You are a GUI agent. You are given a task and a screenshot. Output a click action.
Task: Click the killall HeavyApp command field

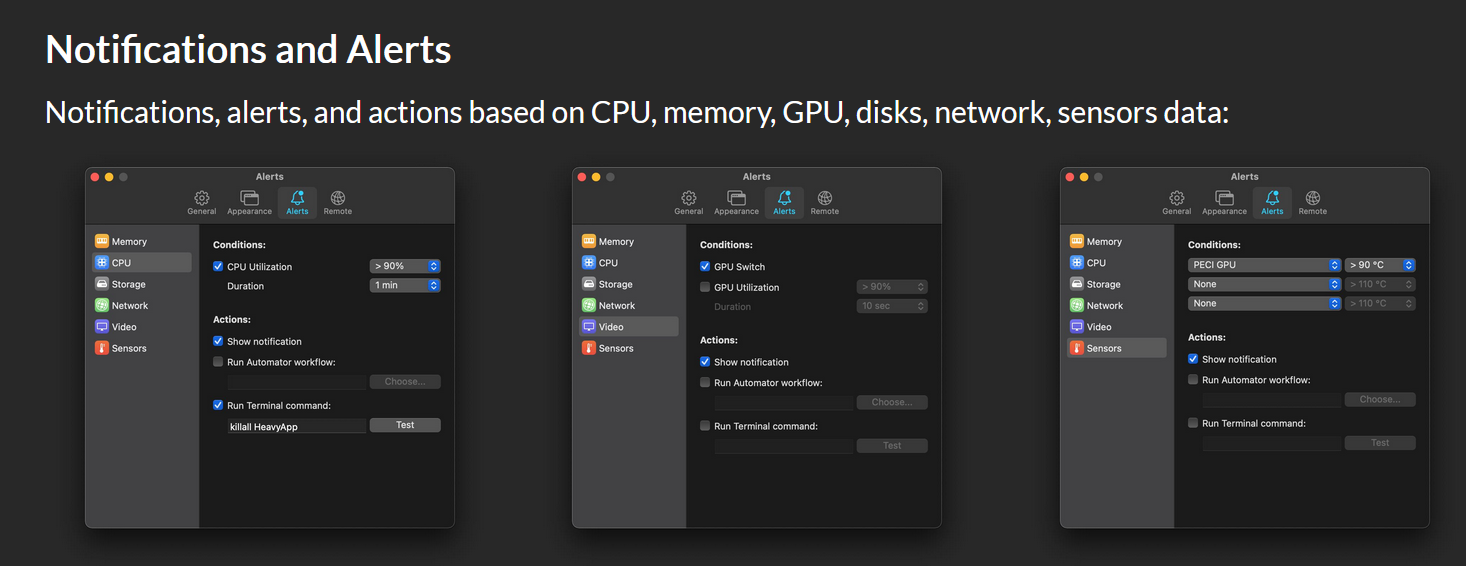(297, 426)
